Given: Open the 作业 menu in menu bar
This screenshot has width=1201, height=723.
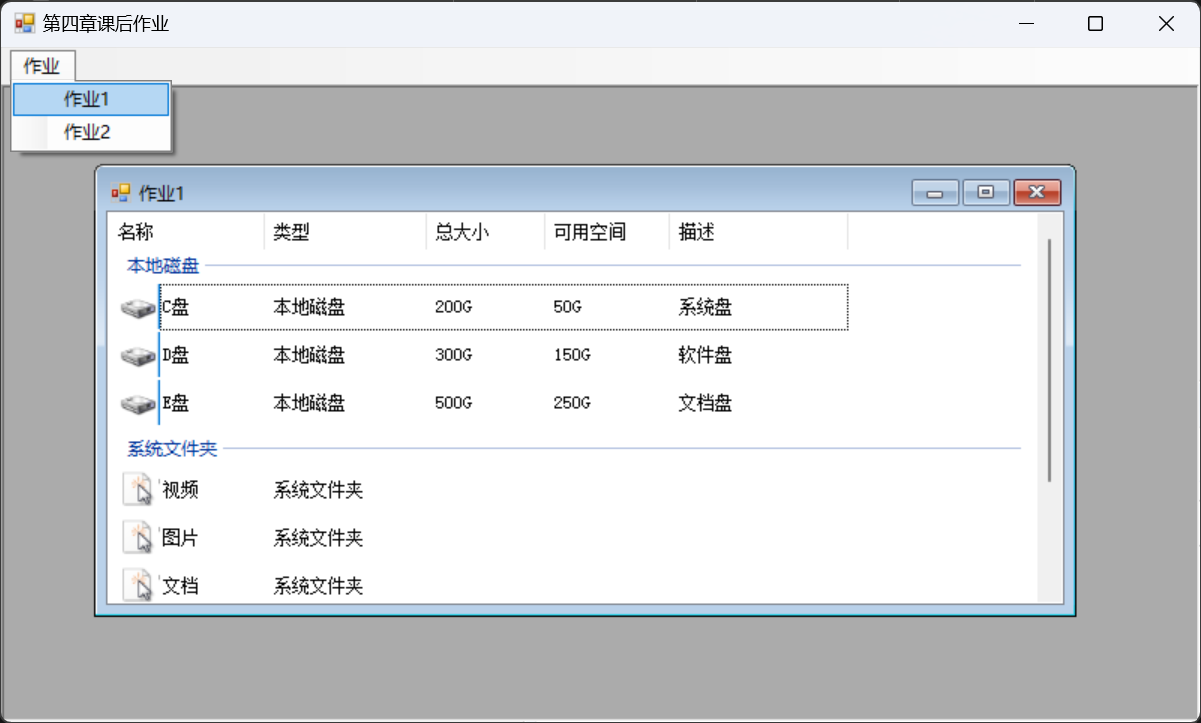Looking at the screenshot, I should tap(42, 67).
